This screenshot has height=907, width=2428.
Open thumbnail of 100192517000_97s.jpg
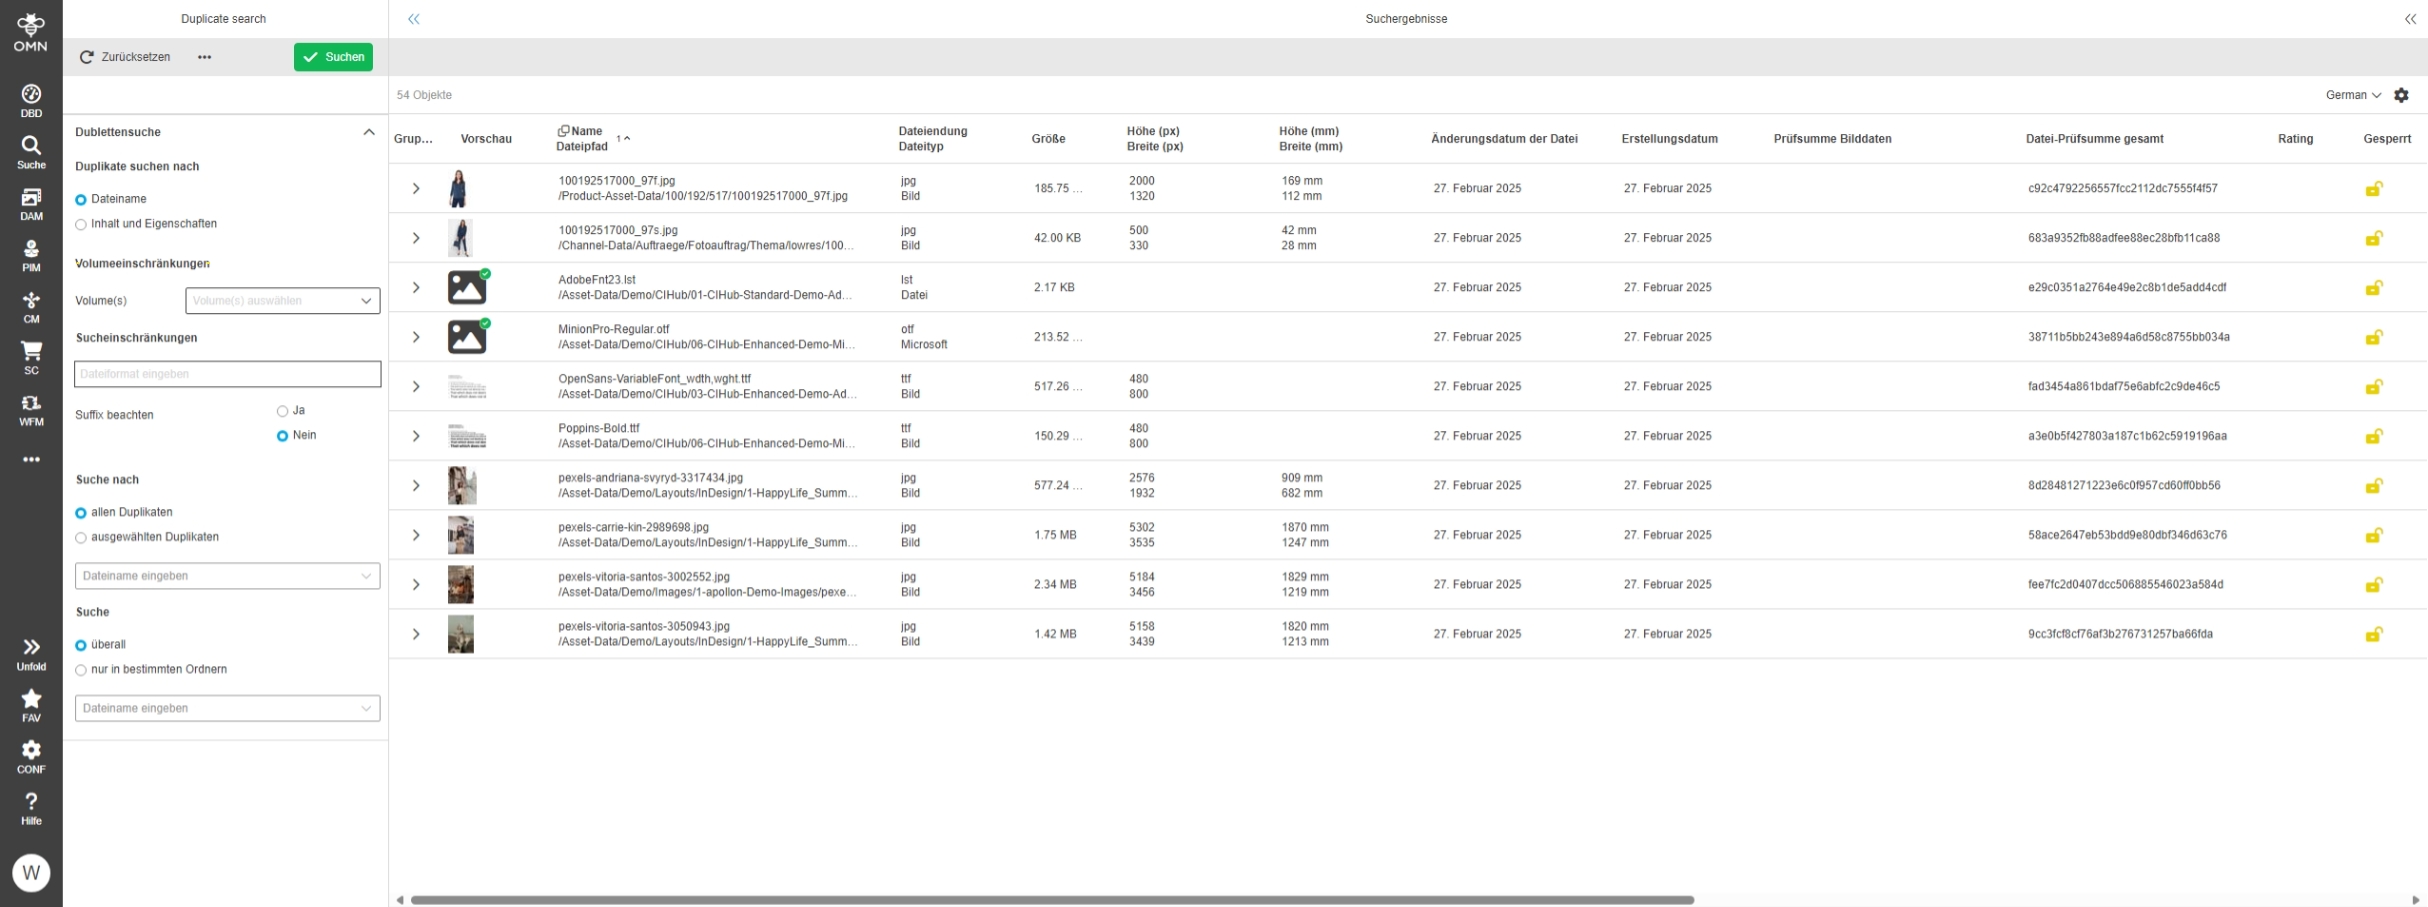(460, 238)
